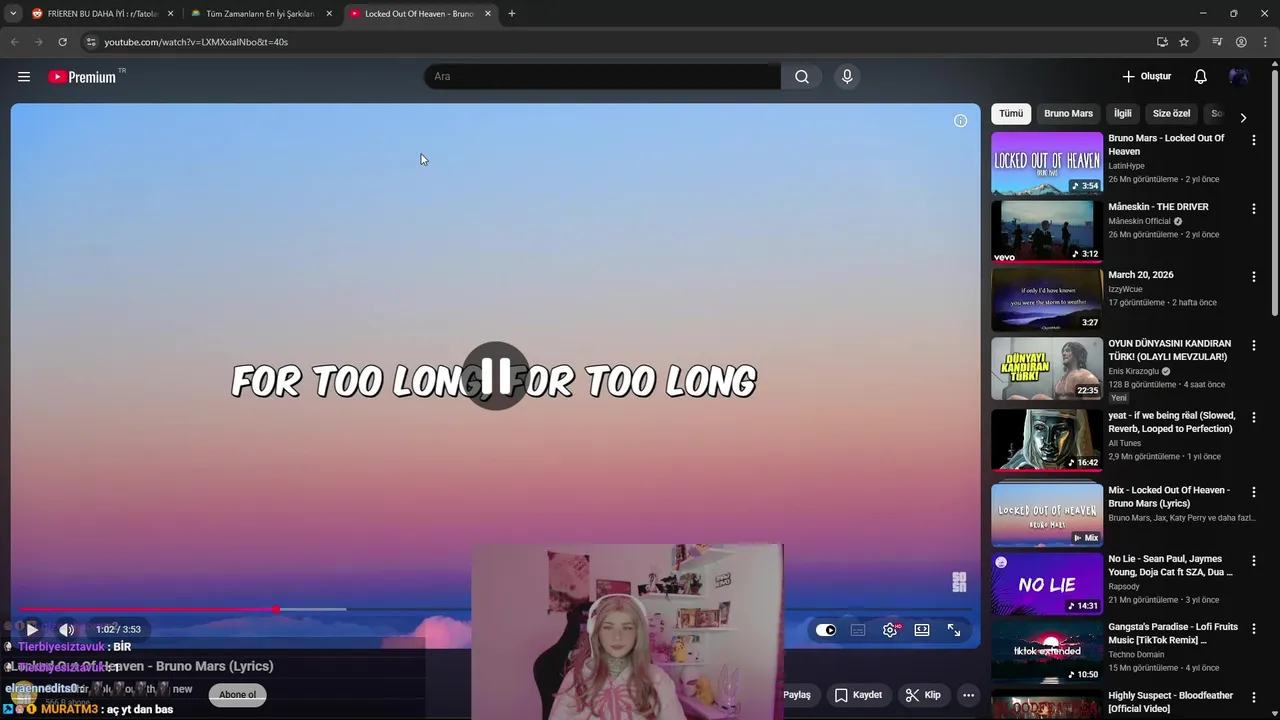Open the YouTube guide hamburger menu
This screenshot has height=720, width=1280.
[x=24, y=77]
